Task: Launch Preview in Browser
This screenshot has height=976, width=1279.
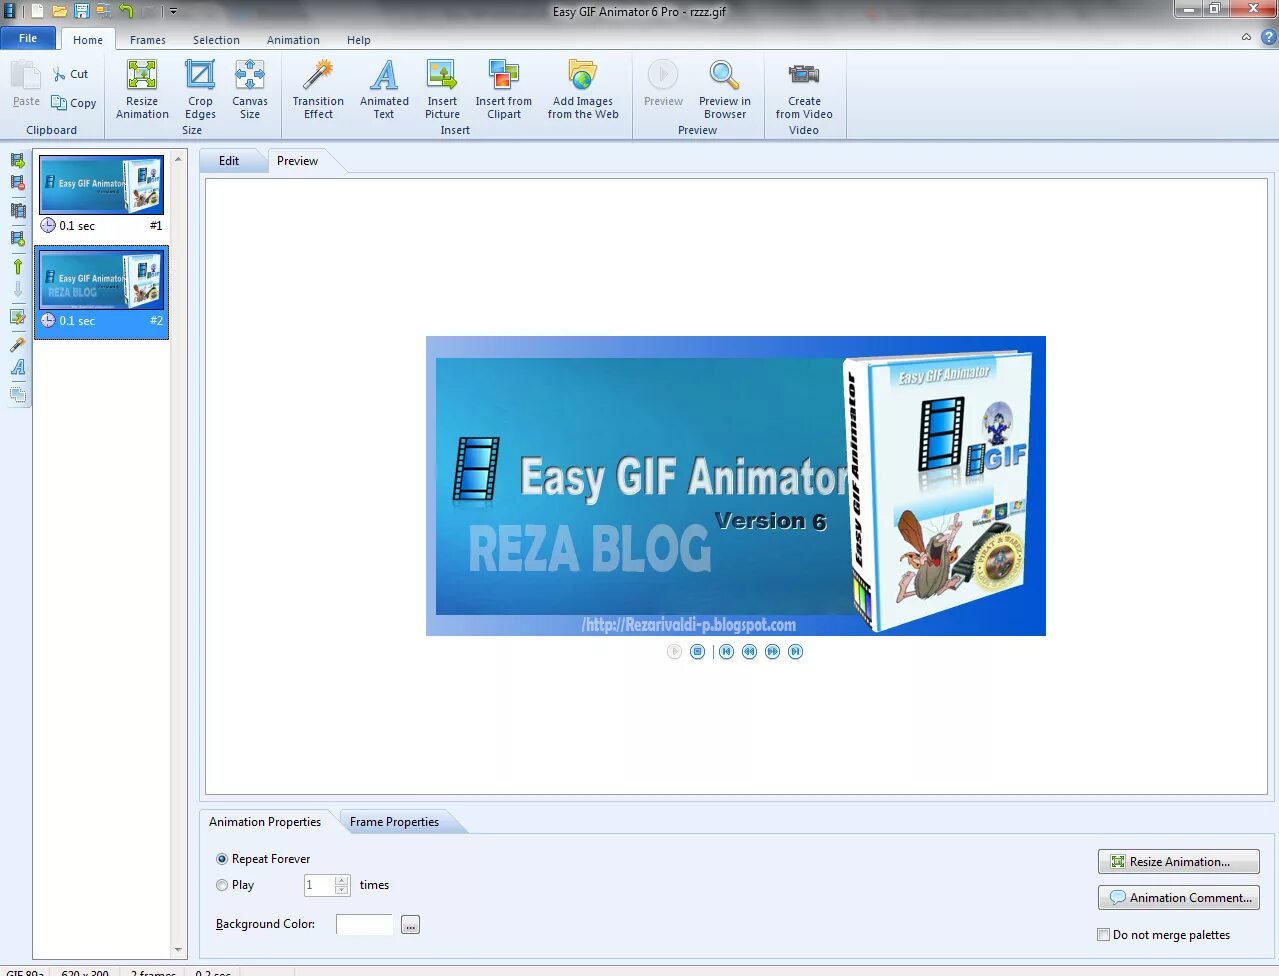Action: [725, 89]
